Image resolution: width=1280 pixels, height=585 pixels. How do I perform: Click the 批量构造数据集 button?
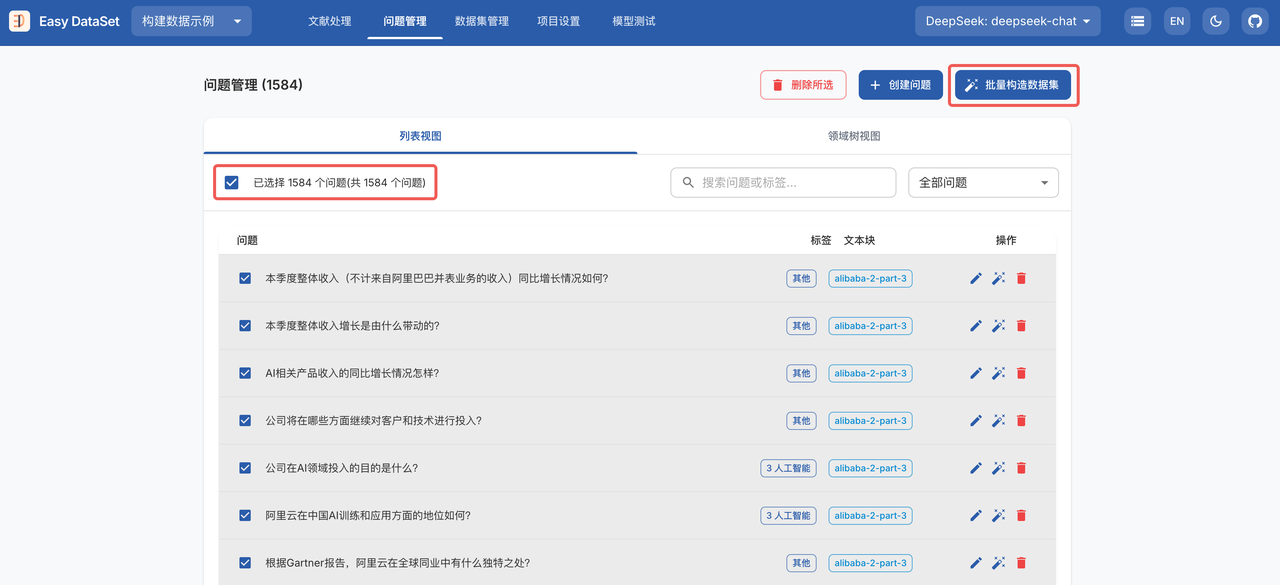click(x=1013, y=85)
